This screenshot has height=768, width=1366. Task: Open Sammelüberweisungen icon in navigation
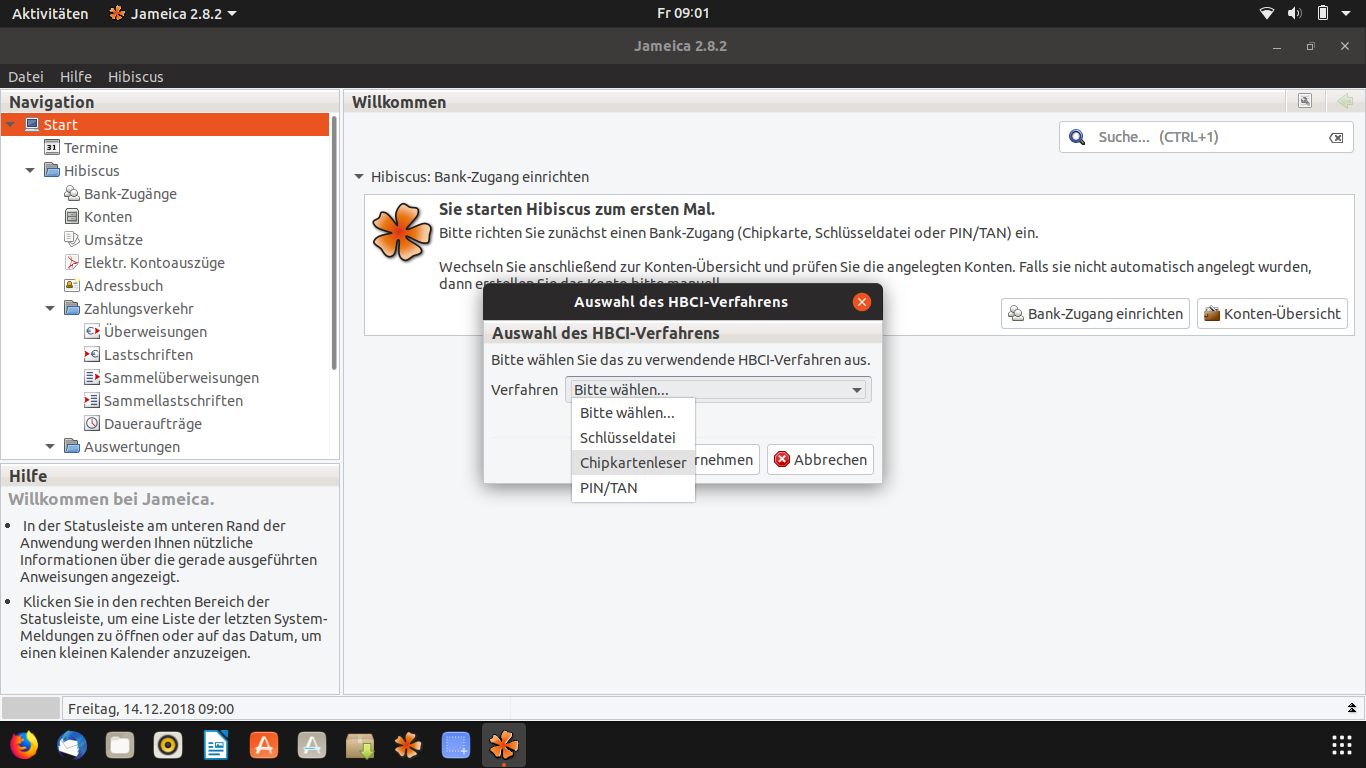[92, 377]
